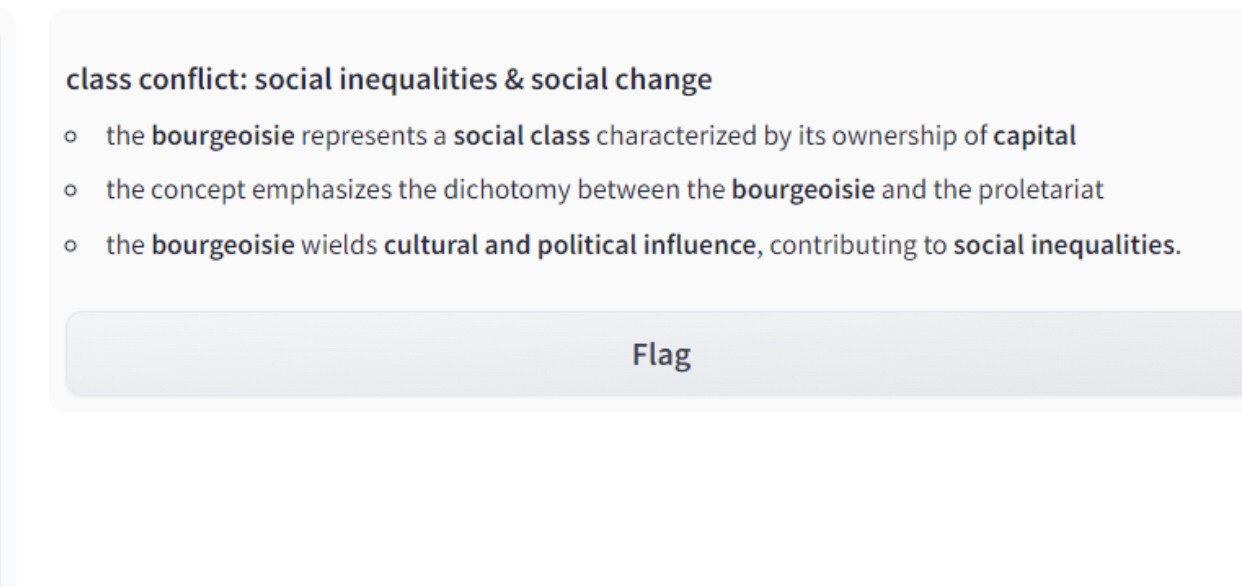Click the heading 'class conflict: social inequalities & social change'
Screen dimensions: 1242x587
(x=389, y=80)
